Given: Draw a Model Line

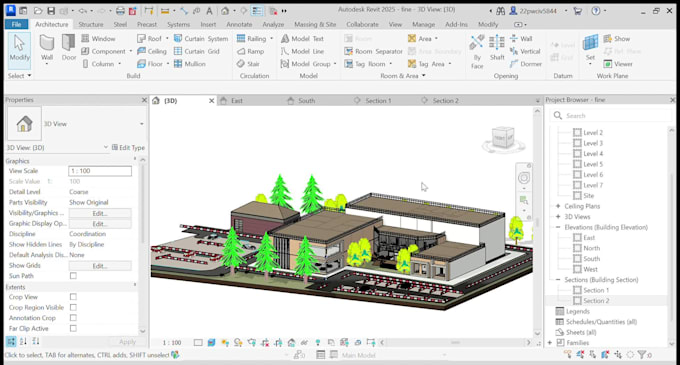Looking at the screenshot, I should [302, 51].
